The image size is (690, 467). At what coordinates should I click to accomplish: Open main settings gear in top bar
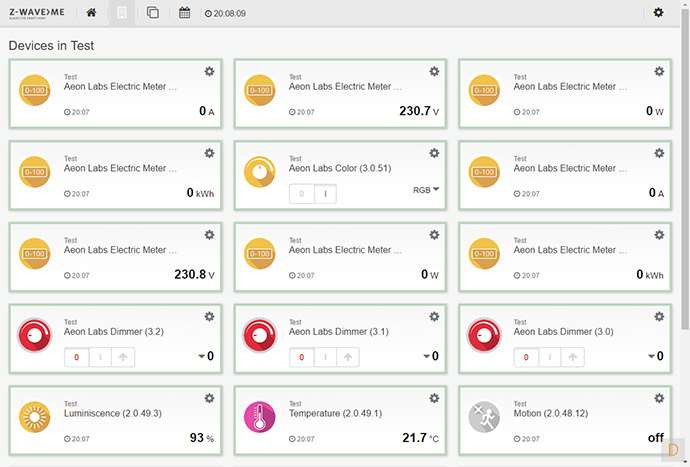(x=658, y=13)
